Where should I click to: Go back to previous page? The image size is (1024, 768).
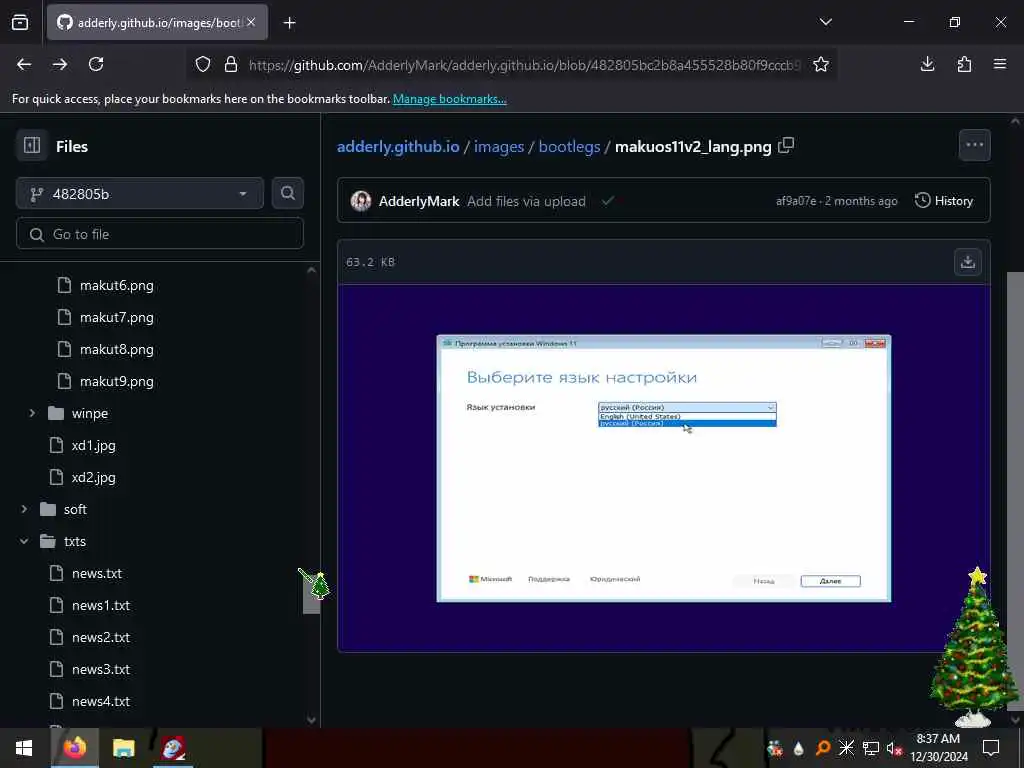(x=24, y=64)
